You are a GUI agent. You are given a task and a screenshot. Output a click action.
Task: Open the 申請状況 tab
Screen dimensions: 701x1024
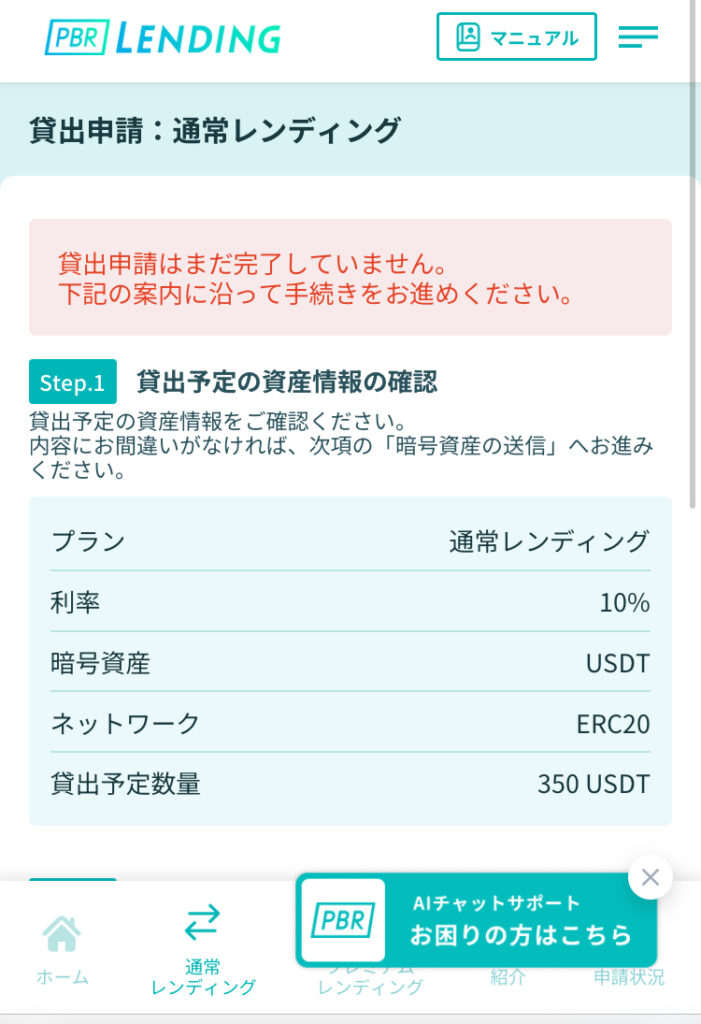pyautogui.click(x=628, y=978)
